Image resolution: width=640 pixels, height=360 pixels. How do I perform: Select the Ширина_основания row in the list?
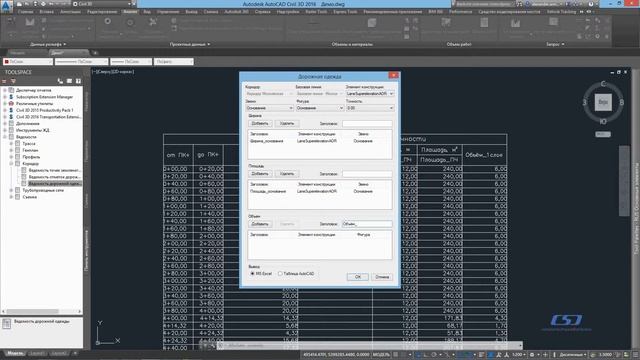320,141
